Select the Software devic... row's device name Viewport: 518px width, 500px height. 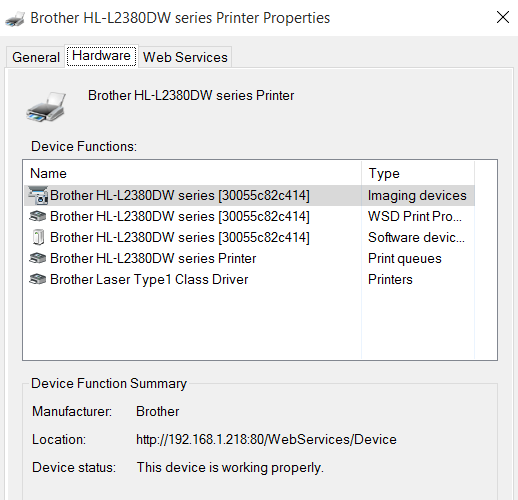click(x=180, y=237)
